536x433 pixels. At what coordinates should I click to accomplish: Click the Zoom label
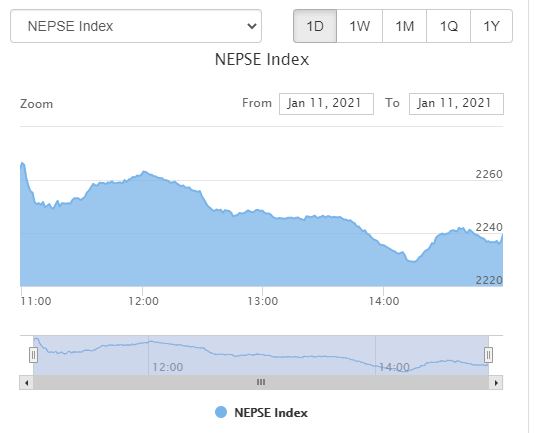point(37,104)
